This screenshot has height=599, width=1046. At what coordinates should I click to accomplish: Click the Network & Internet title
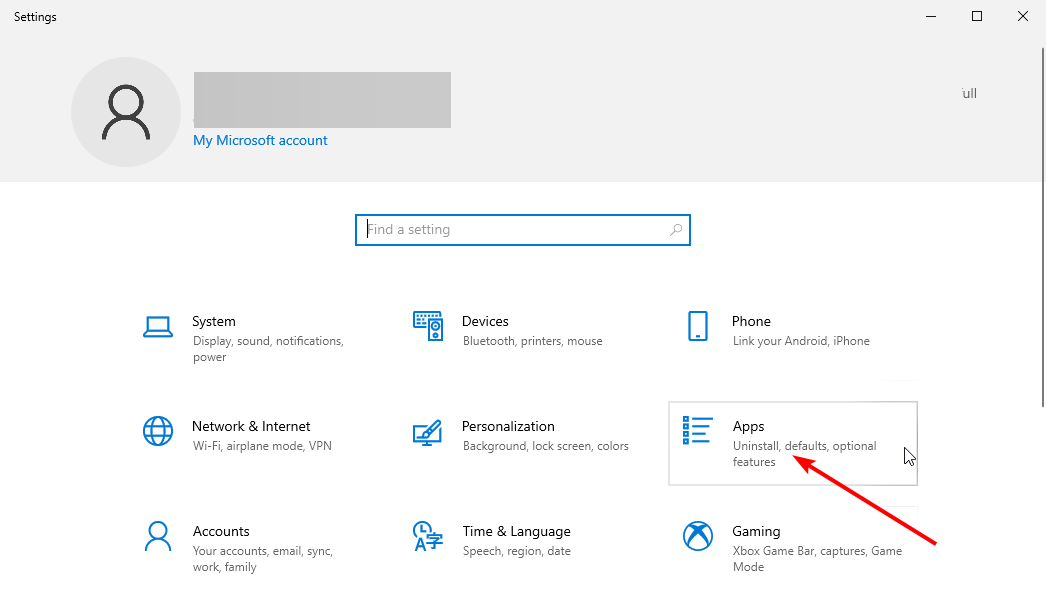[x=251, y=426]
